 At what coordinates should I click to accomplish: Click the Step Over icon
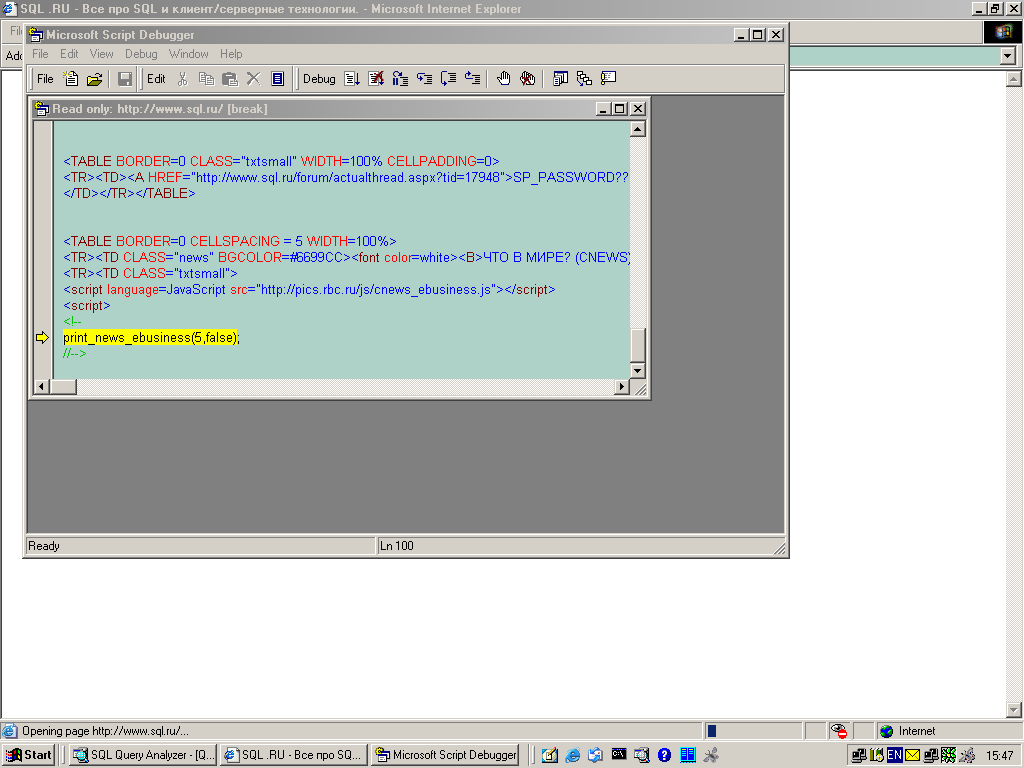[448, 79]
